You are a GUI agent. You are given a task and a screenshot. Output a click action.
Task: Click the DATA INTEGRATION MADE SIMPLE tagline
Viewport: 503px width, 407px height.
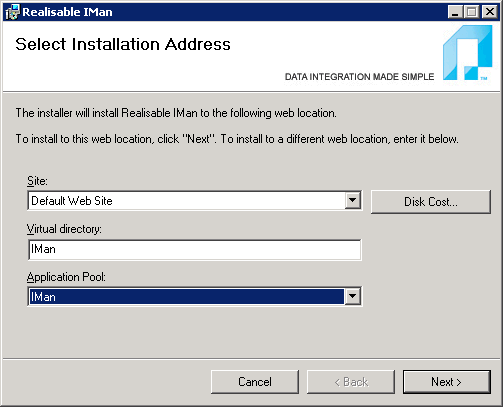(x=359, y=77)
